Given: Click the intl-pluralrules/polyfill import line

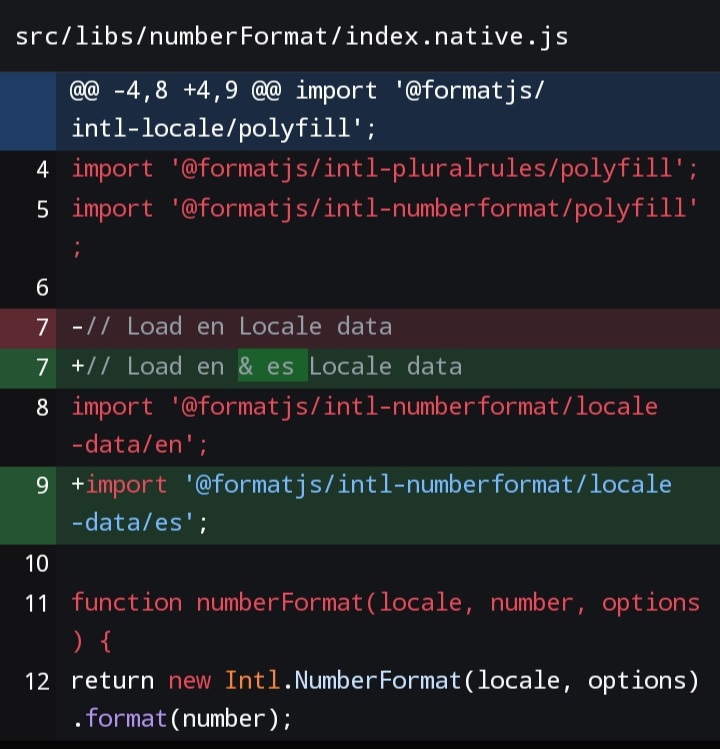Looking at the screenshot, I should tap(385, 169).
